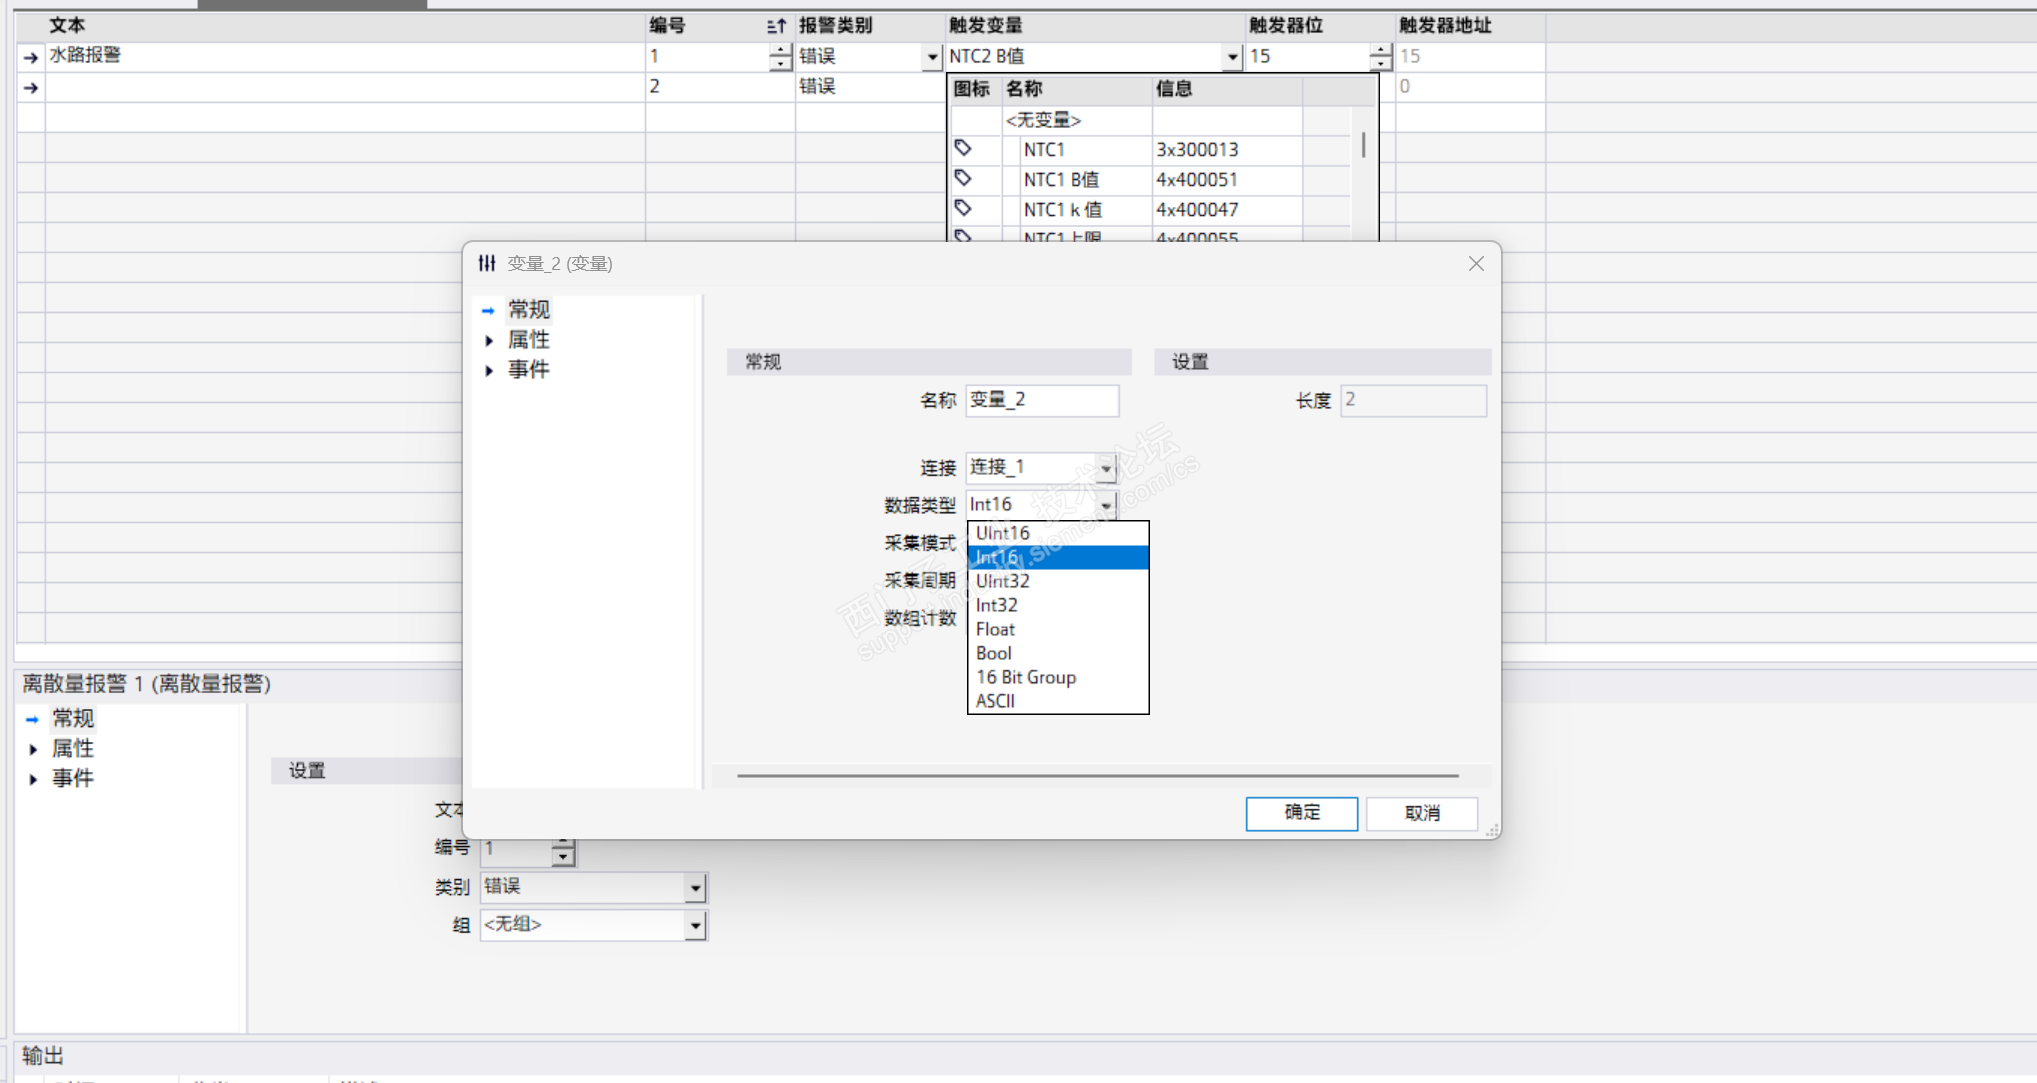Click the variable list vertical scrollbar

pos(1363,146)
